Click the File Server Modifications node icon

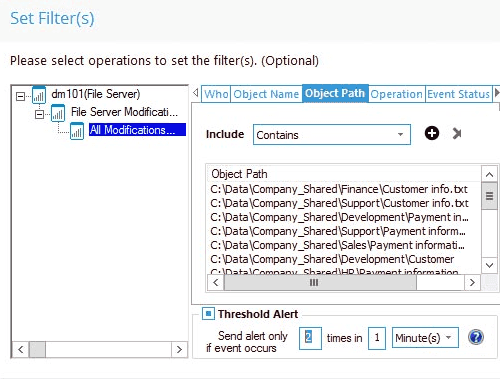click(x=58, y=113)
